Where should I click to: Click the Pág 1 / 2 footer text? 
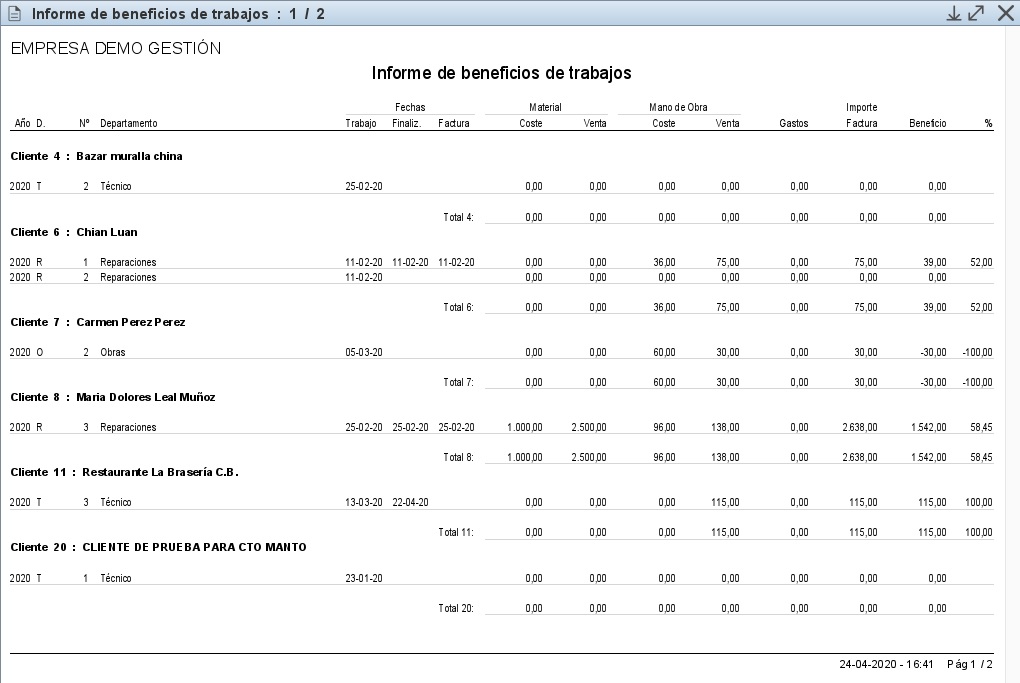point(969,664)
